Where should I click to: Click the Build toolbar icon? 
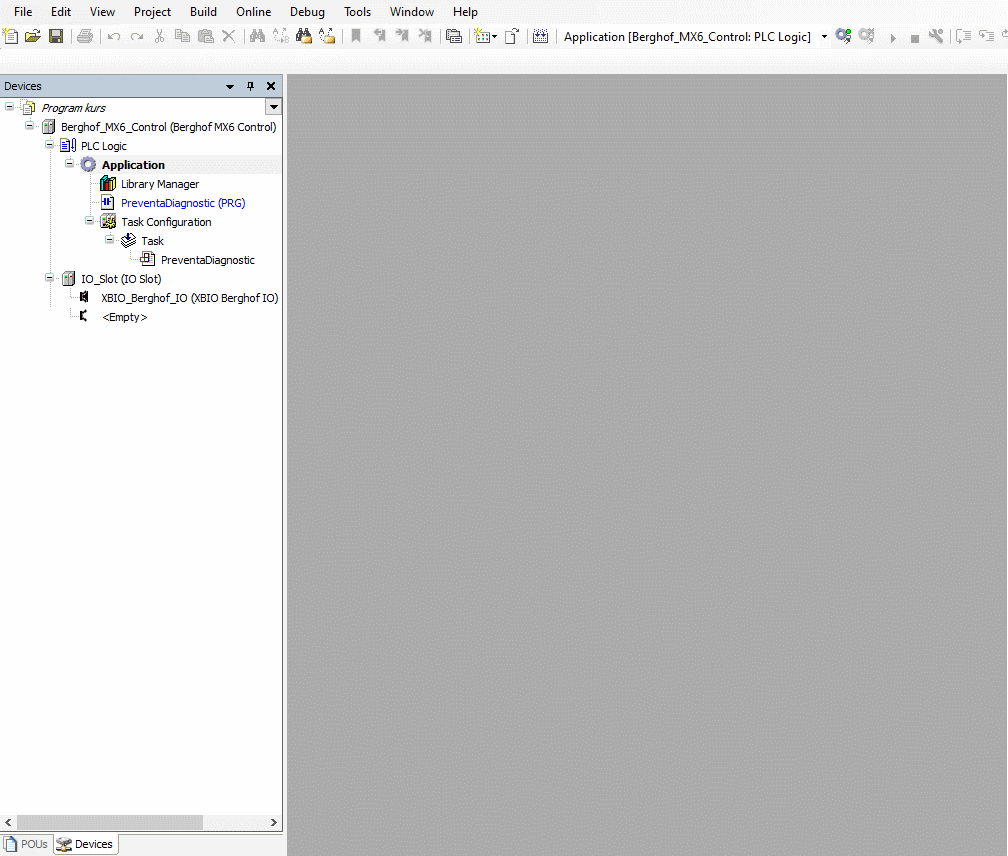tap(541, 37)
